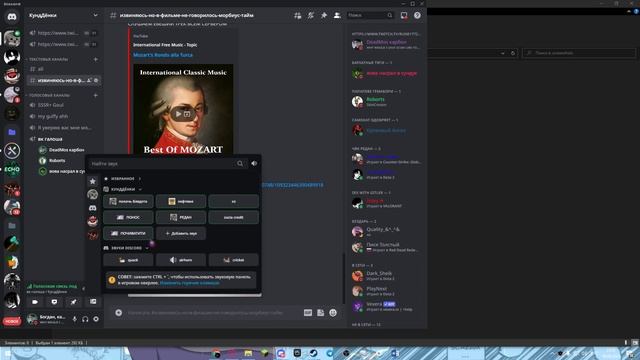Open the pickaxe server icon

[x=12, y=243]
